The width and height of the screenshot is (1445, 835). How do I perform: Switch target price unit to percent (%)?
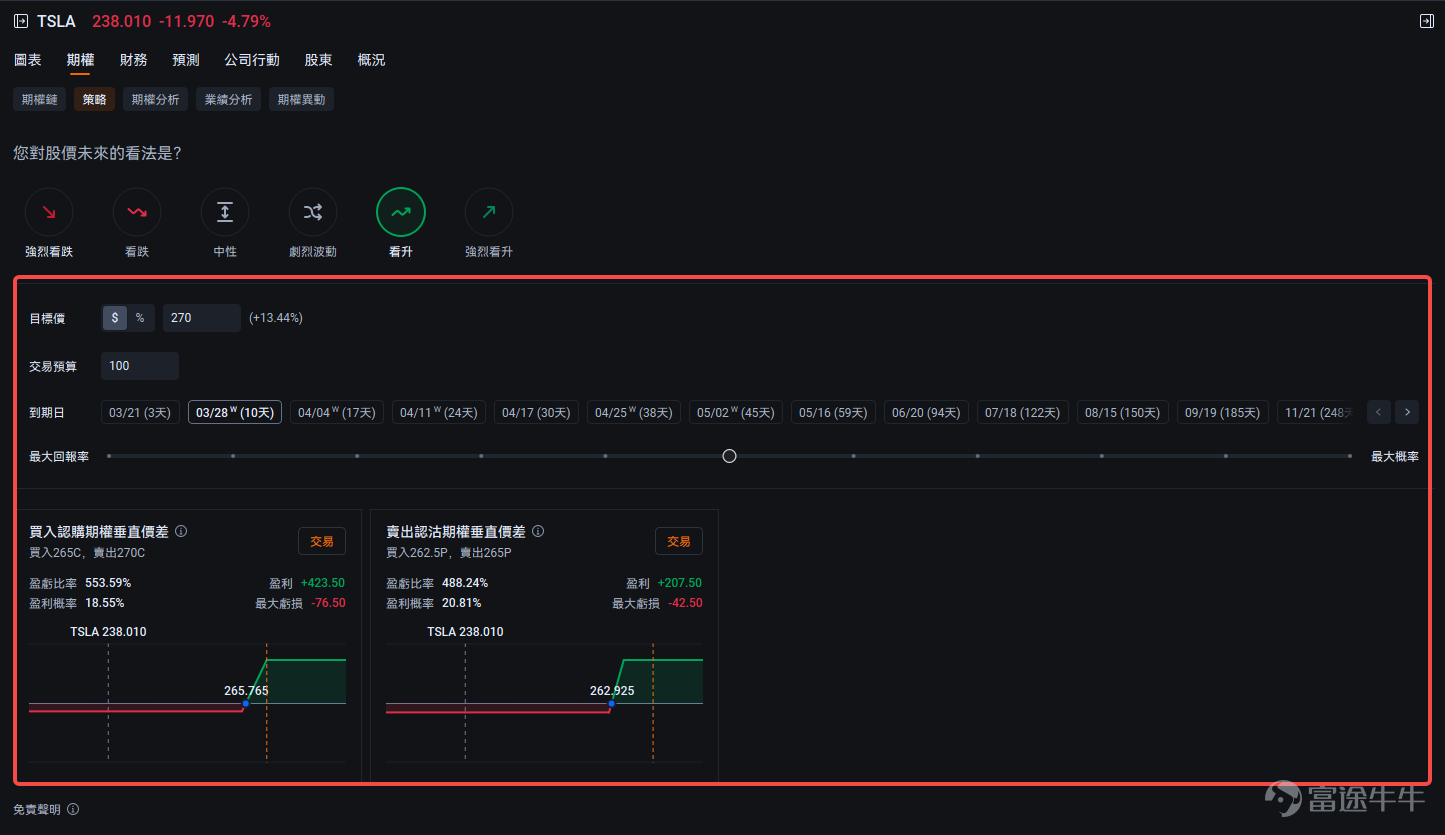(140, 318)
